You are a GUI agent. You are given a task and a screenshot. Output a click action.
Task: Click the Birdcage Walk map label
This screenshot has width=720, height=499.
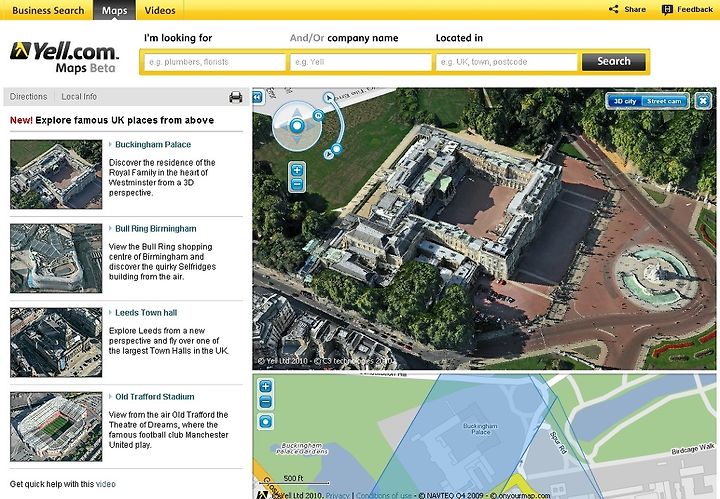pyautogui.click(x=693, y=448)
